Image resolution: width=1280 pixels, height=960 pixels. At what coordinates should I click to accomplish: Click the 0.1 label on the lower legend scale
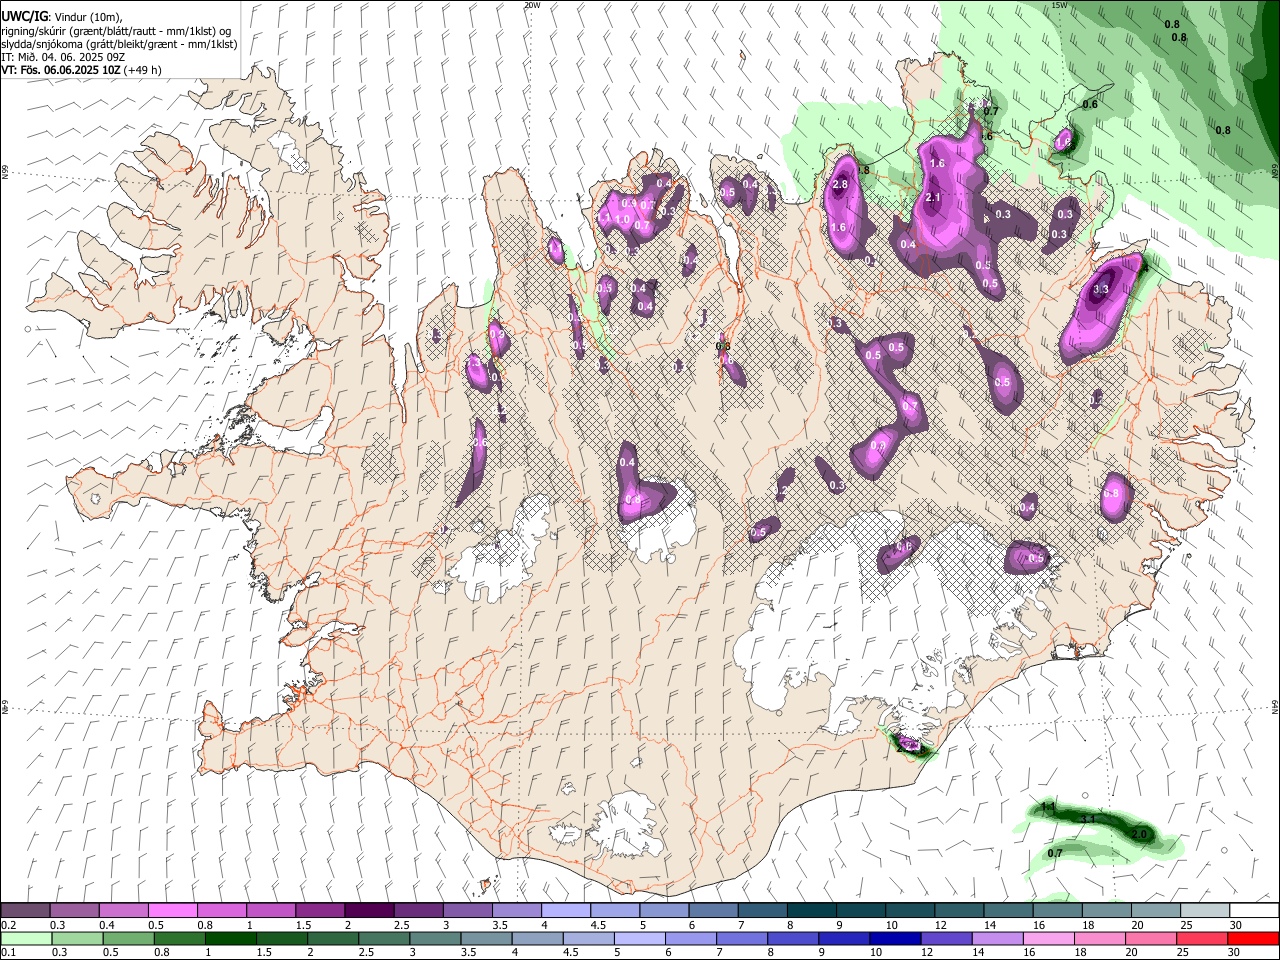[8, 952]
